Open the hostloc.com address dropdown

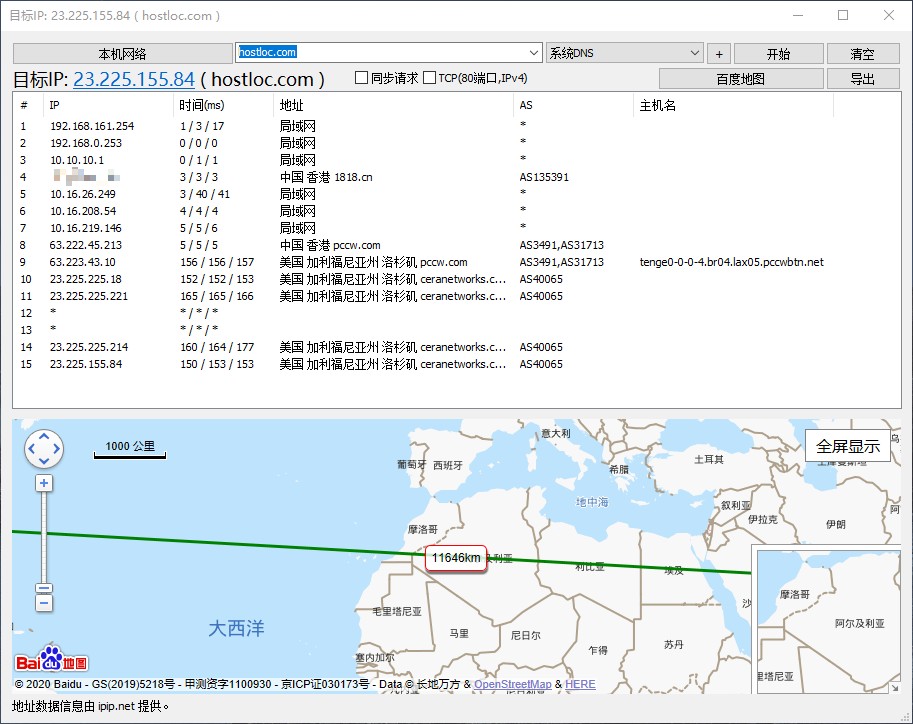(x=533, y=53)
